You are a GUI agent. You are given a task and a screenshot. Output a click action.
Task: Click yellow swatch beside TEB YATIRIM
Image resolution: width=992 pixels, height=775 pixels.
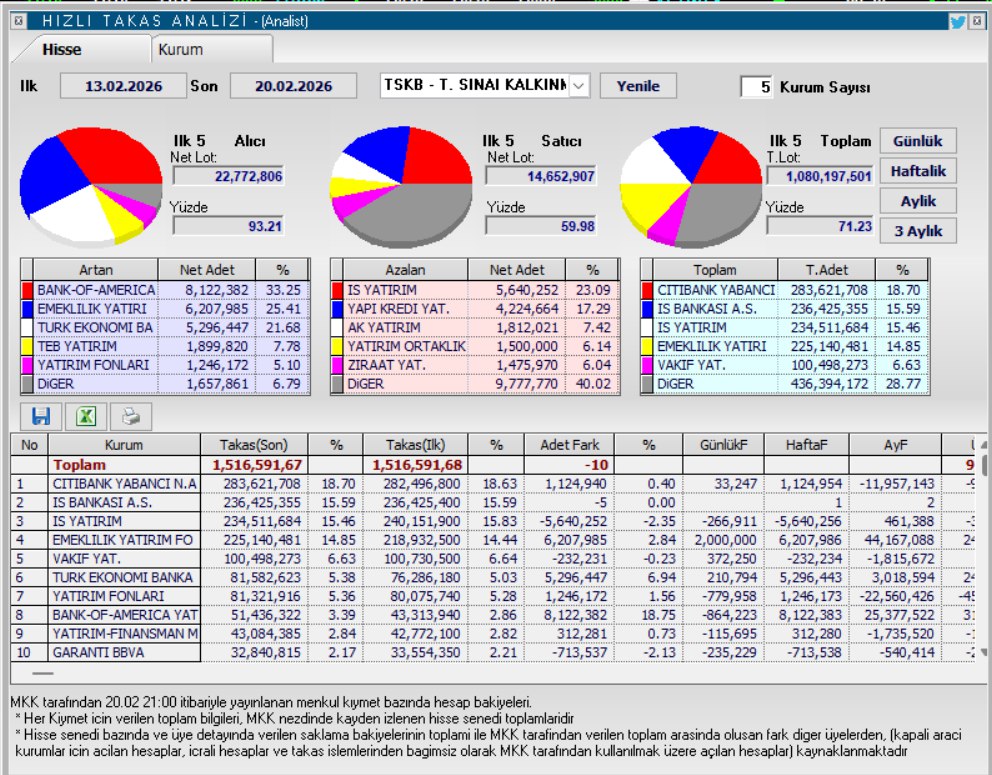27,346
